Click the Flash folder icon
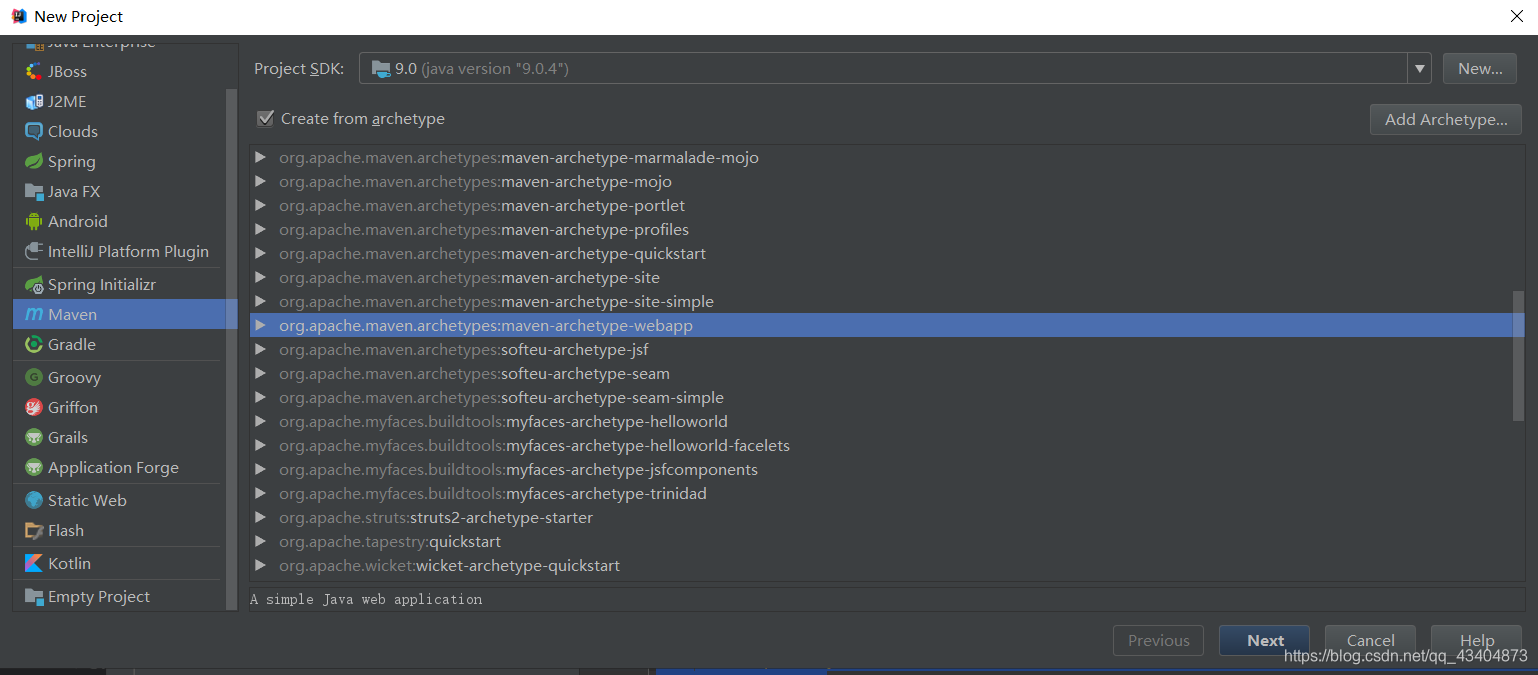This screenshot has height=675, width=1538. (34, 530)
